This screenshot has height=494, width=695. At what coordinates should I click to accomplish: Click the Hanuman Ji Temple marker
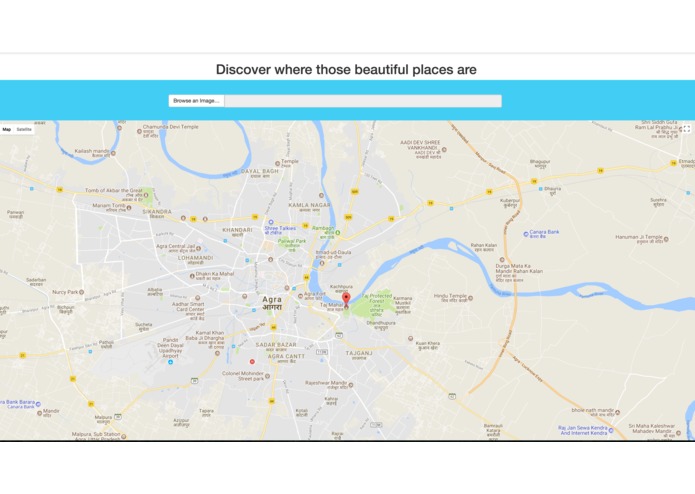pos(666,239)
